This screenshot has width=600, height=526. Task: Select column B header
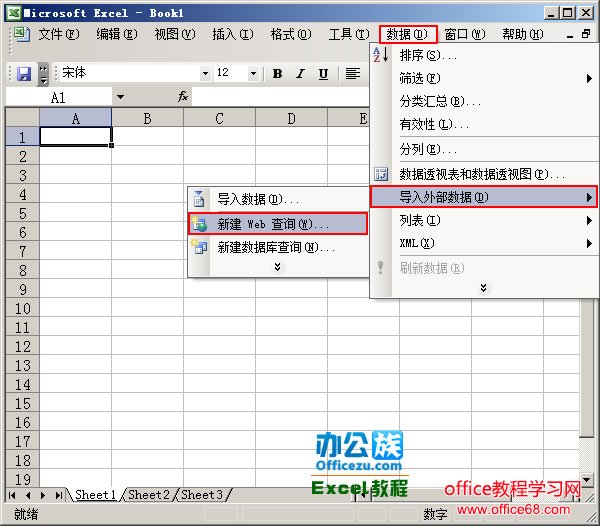pyautogui.click(x=147, y=118)
